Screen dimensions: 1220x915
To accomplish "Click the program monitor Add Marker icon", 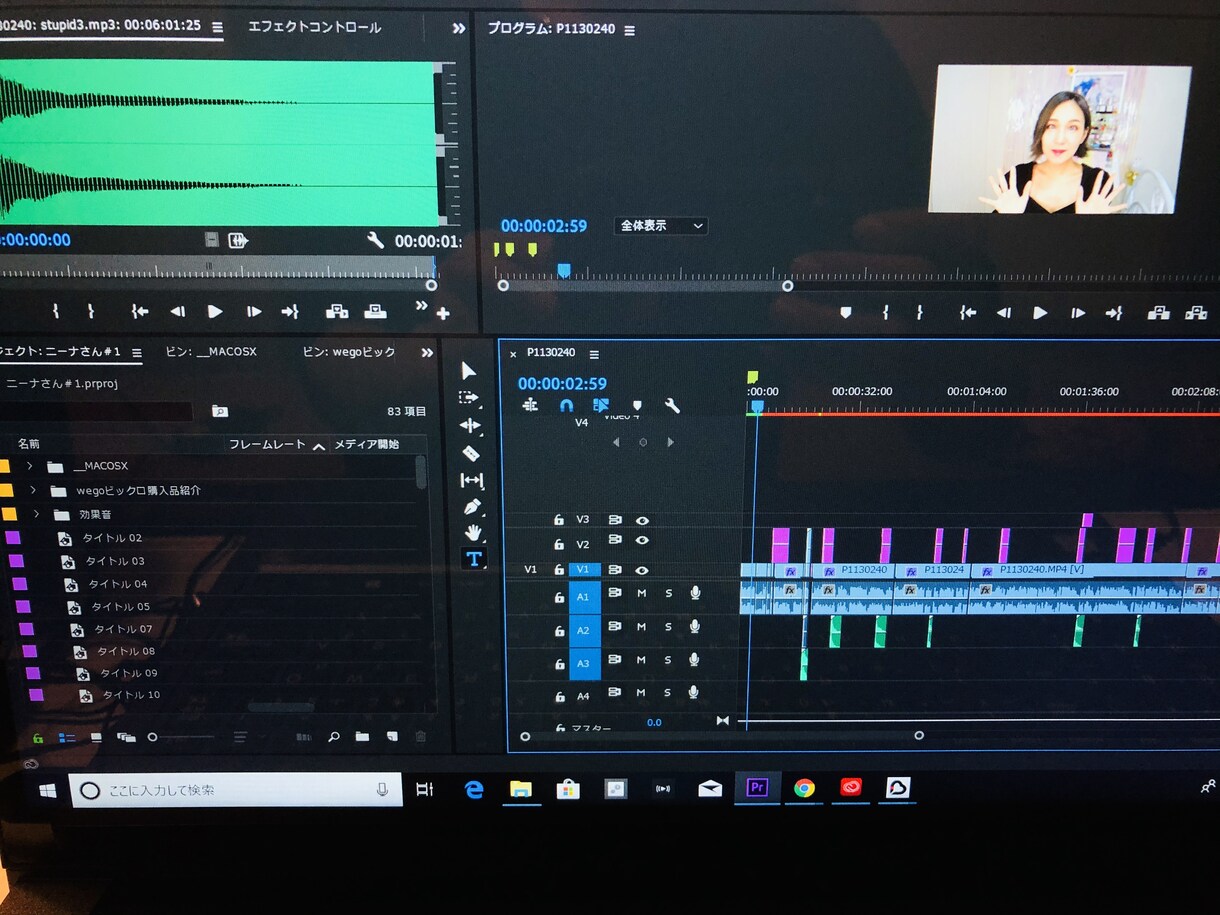I will pyautogui.click(x=846, y=313).
